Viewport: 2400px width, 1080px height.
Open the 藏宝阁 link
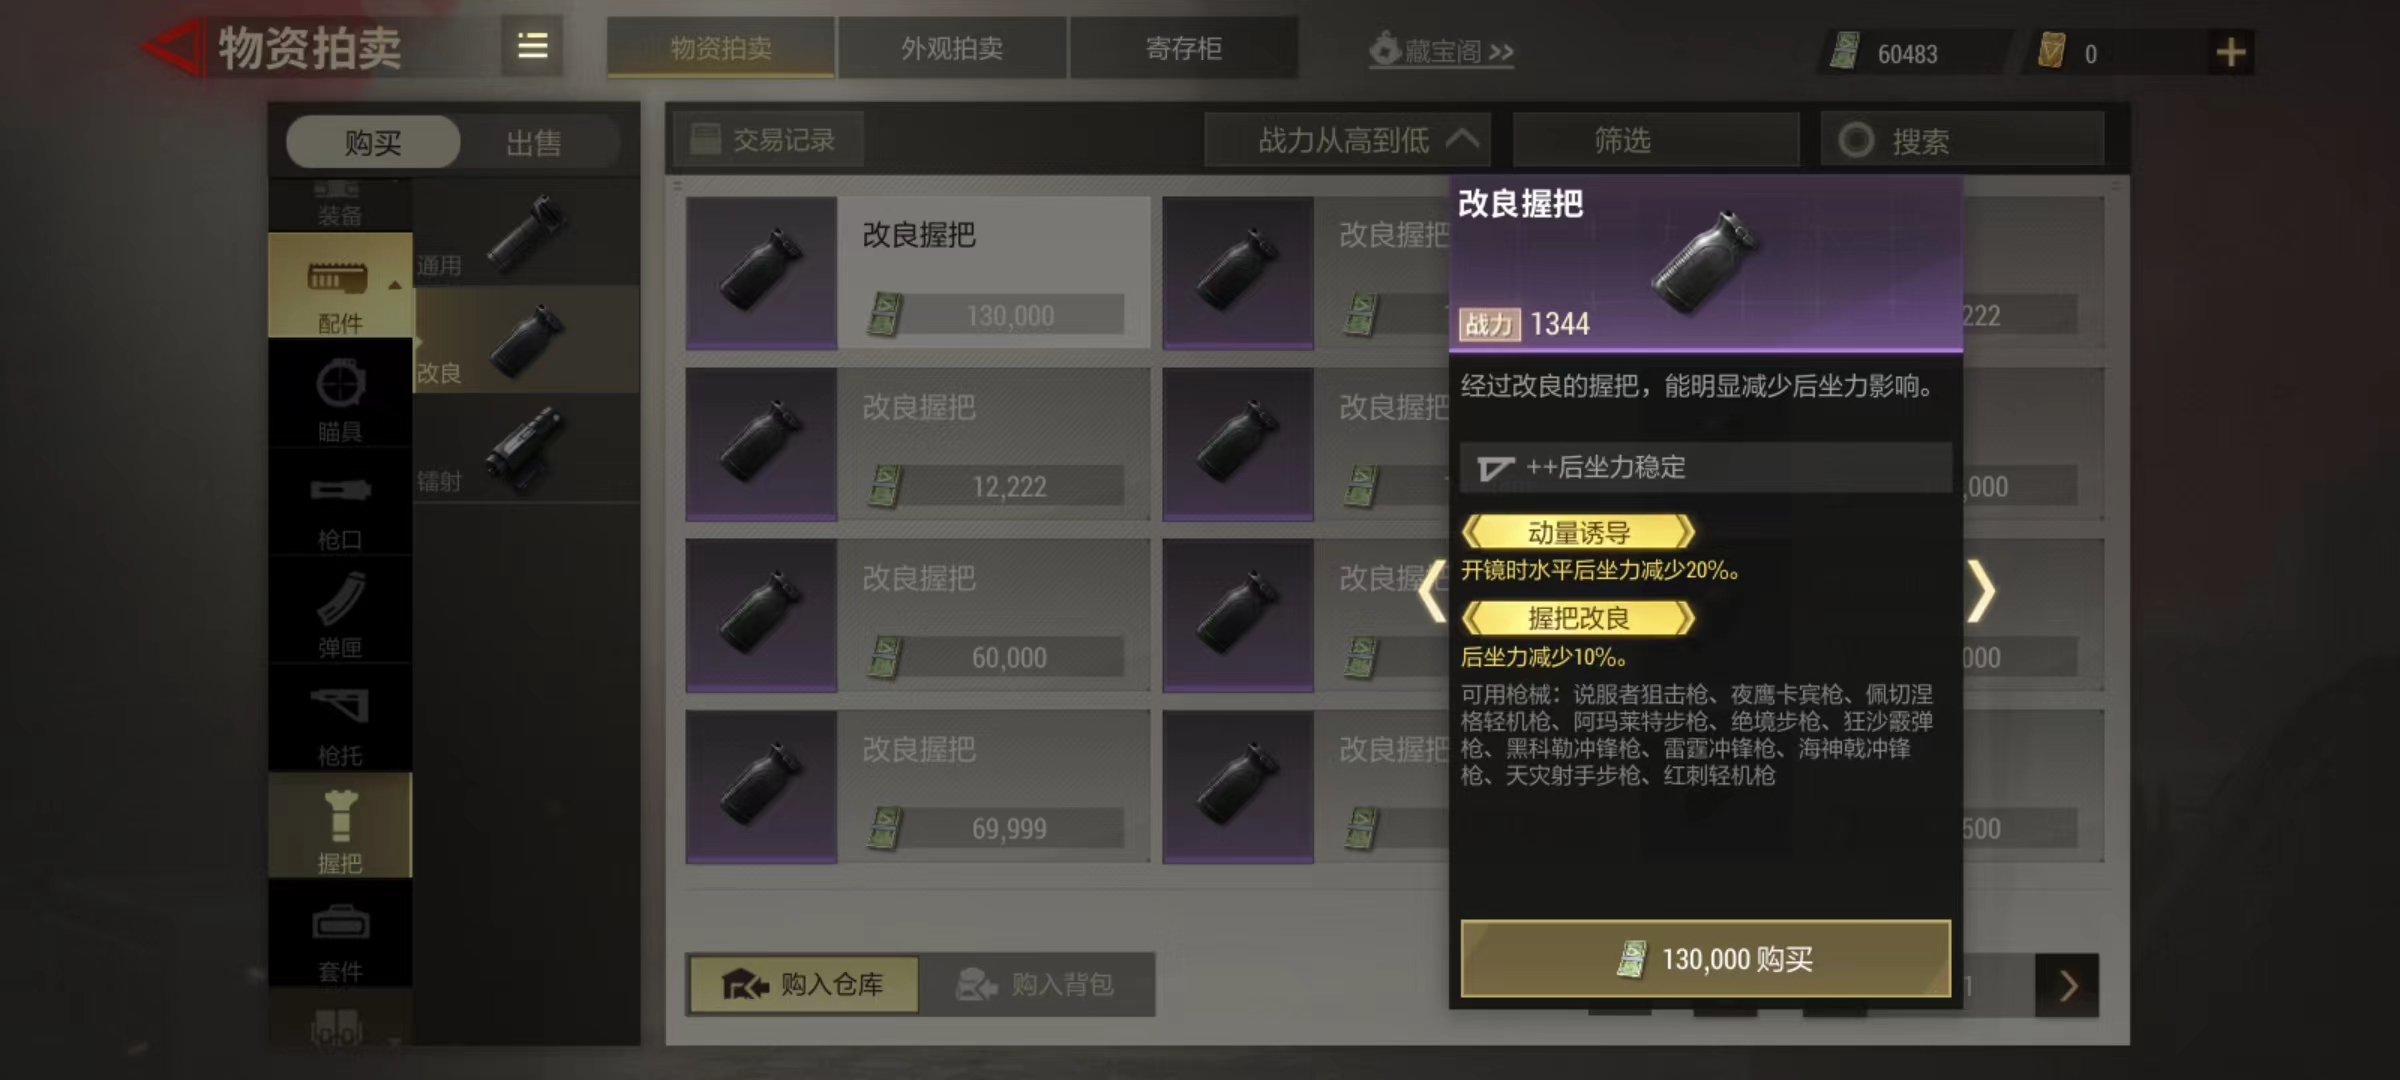point(1441,50)
